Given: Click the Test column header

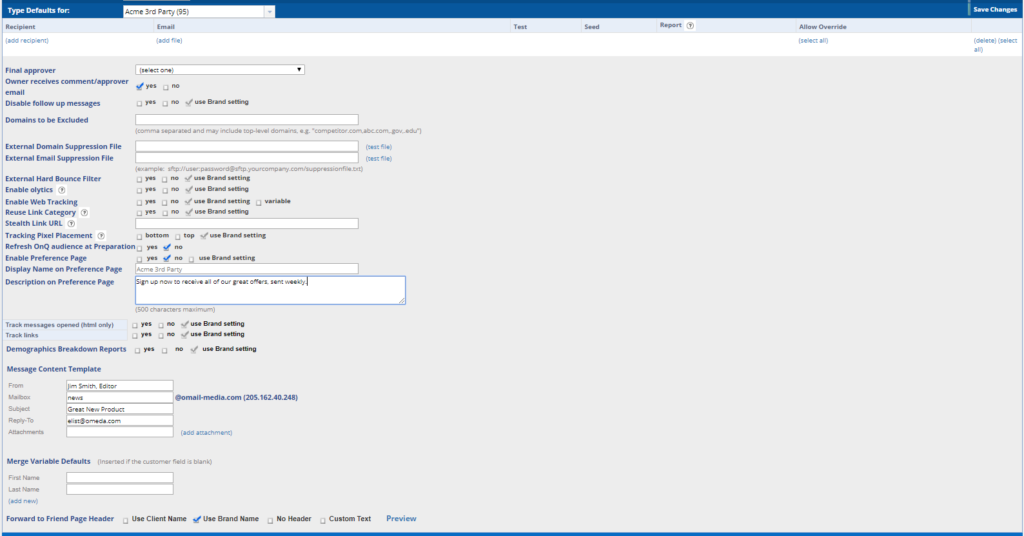Looking at the screenshot, I should pos(520,27).
